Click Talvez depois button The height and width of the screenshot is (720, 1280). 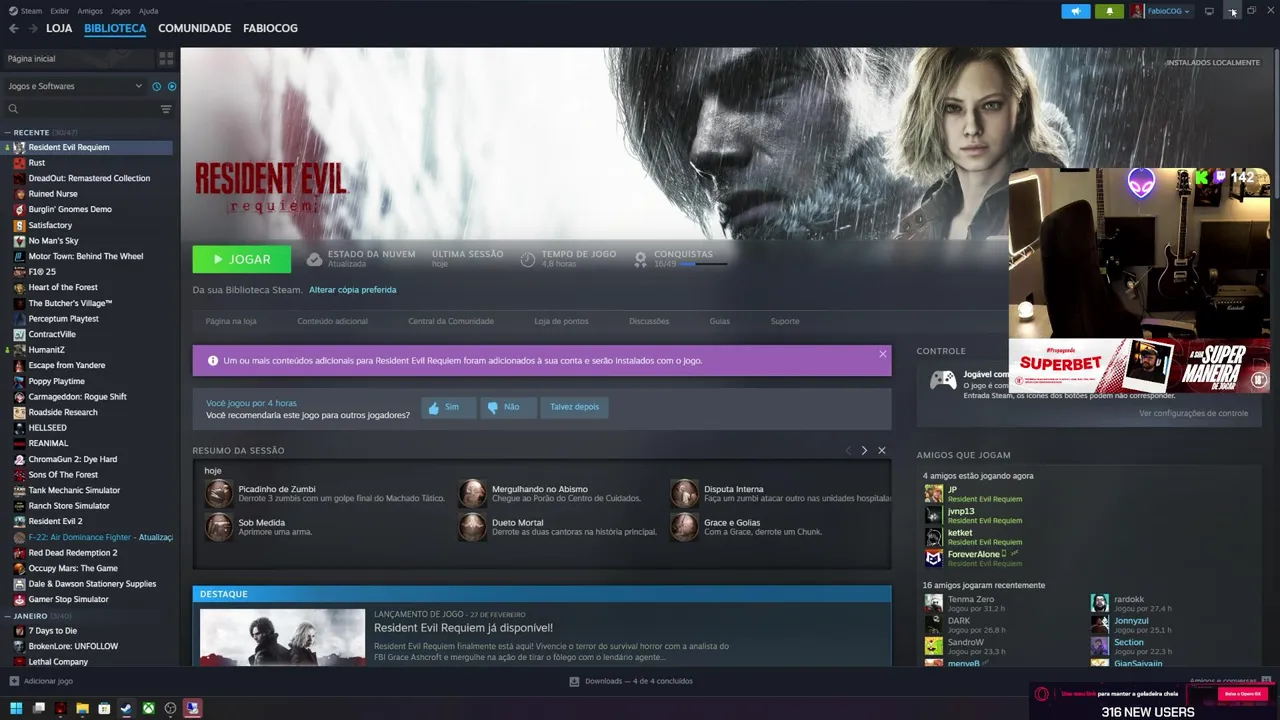click(x=574, y=407)
